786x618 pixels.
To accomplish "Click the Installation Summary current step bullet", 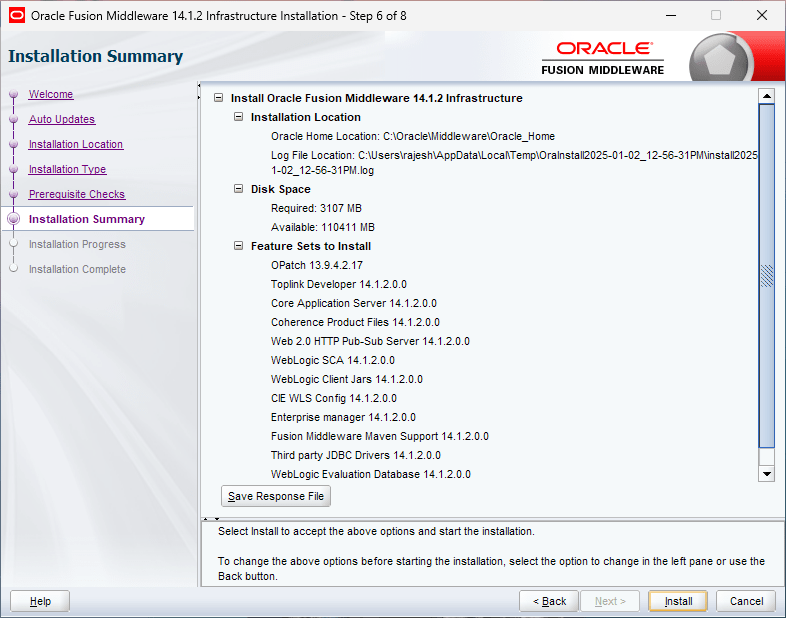I will pos(14,219).
